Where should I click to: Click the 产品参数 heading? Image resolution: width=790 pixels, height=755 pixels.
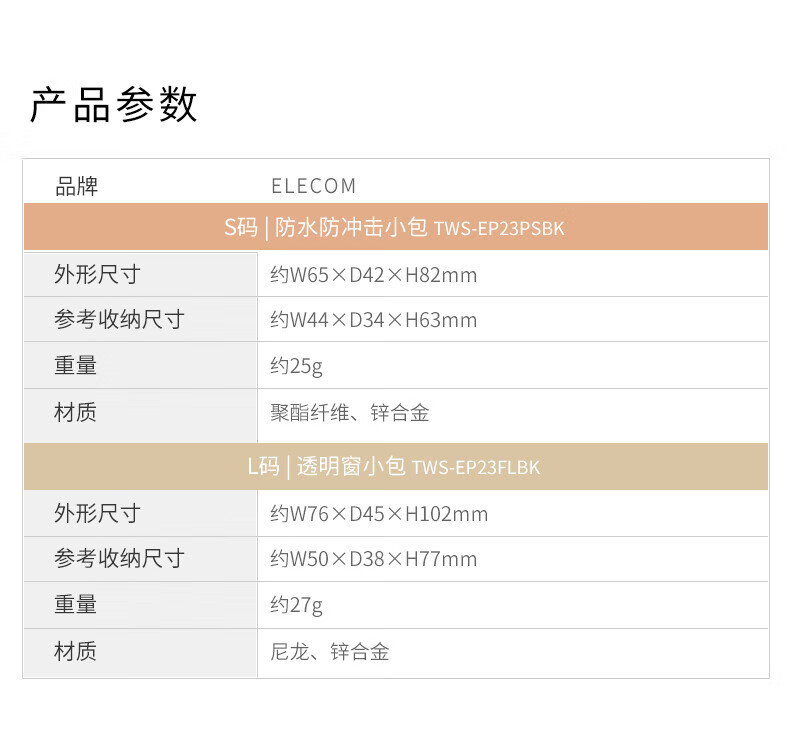click(x=113, y=105)
